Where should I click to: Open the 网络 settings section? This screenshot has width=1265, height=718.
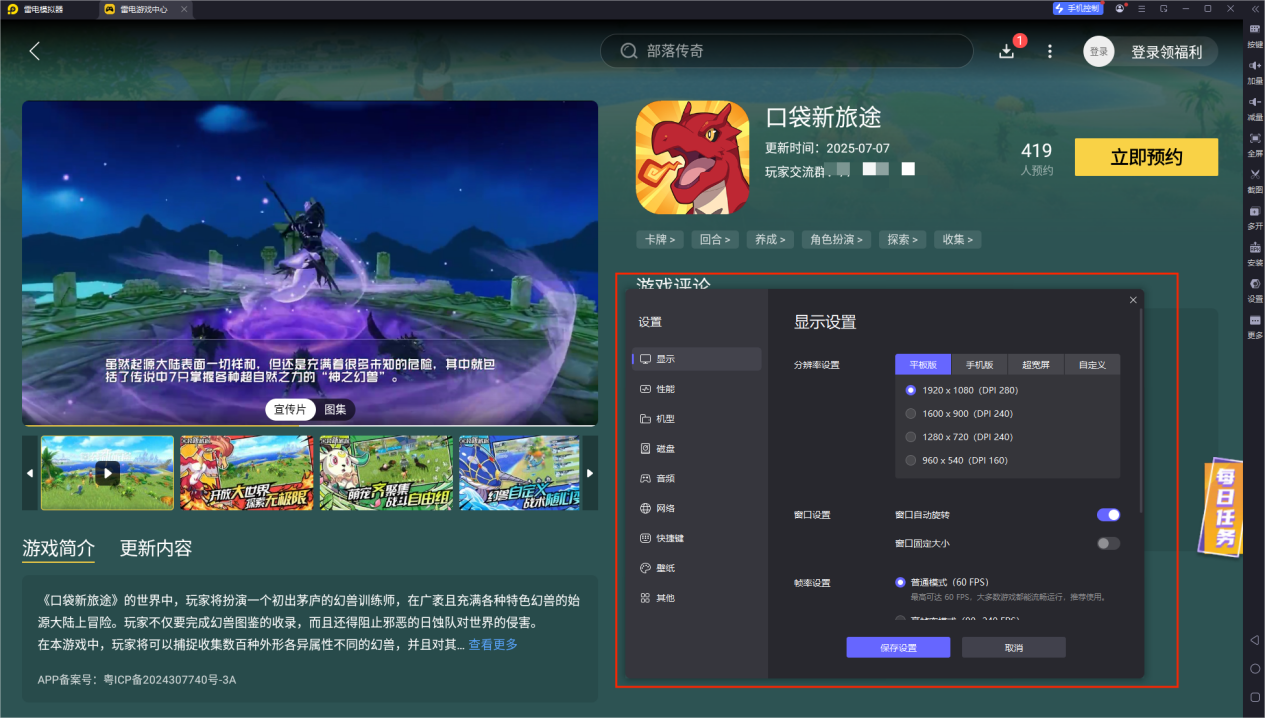697,509
